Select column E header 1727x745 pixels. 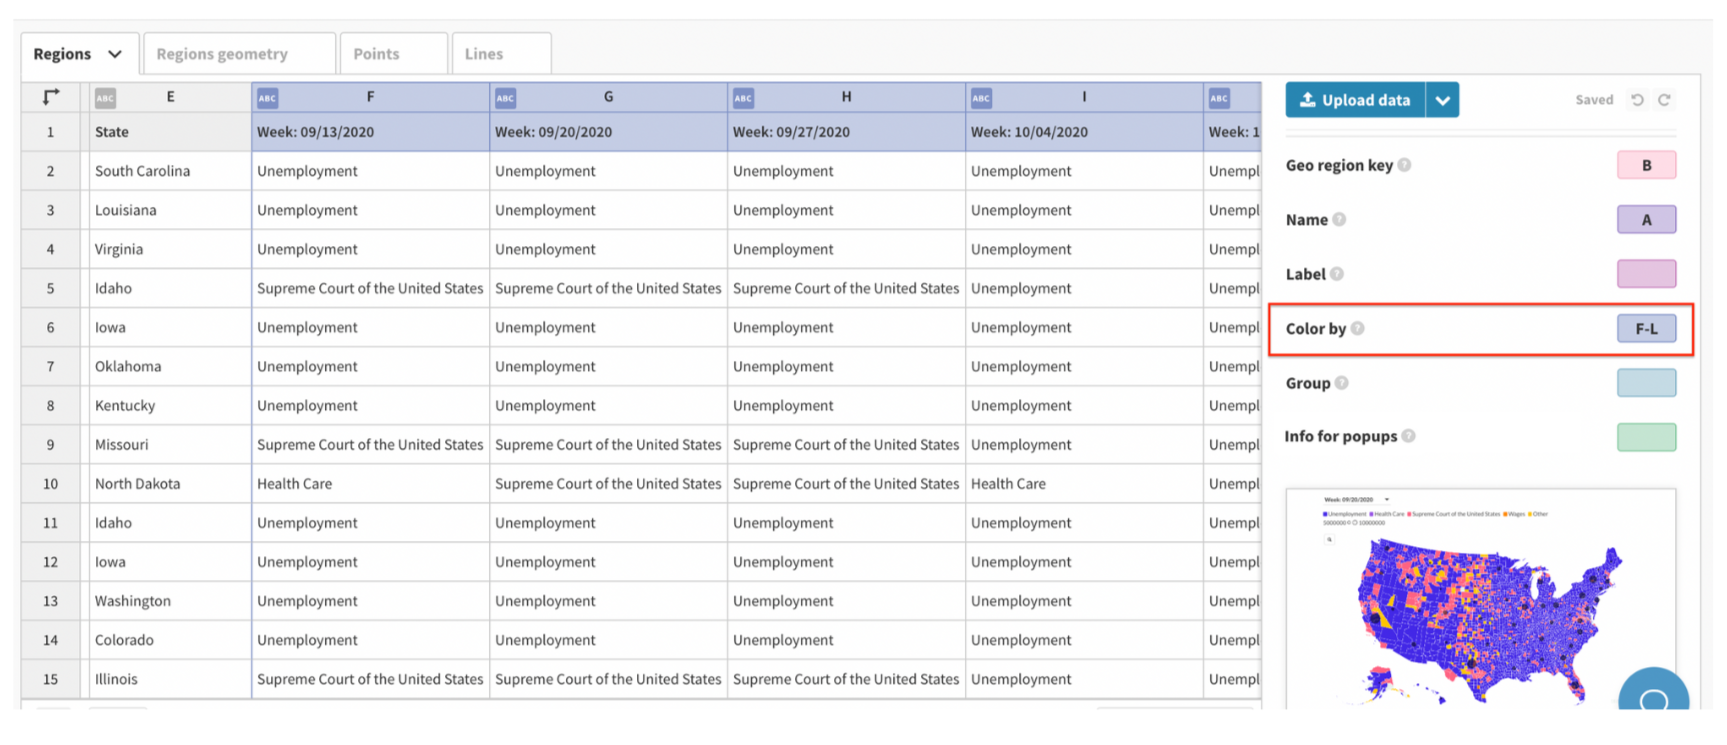tap(170, 97)
